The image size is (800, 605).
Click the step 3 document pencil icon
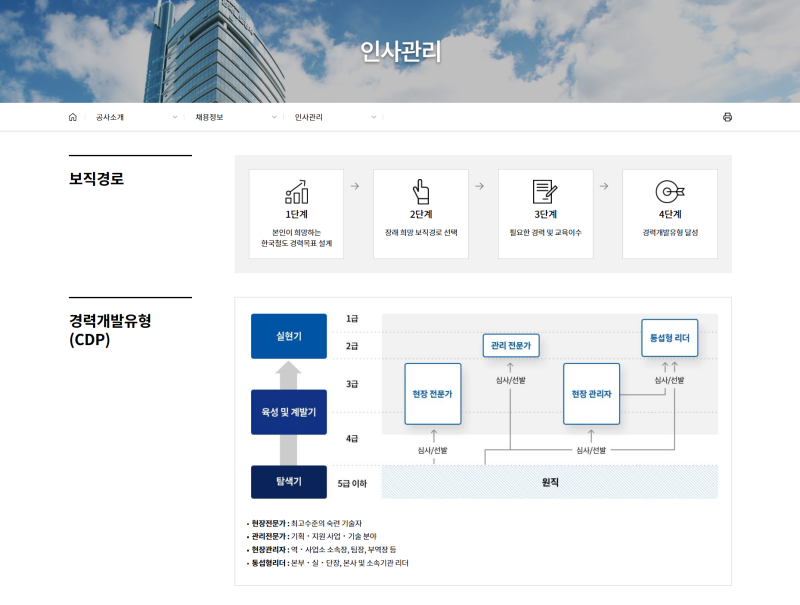click(x=545, y=192)
